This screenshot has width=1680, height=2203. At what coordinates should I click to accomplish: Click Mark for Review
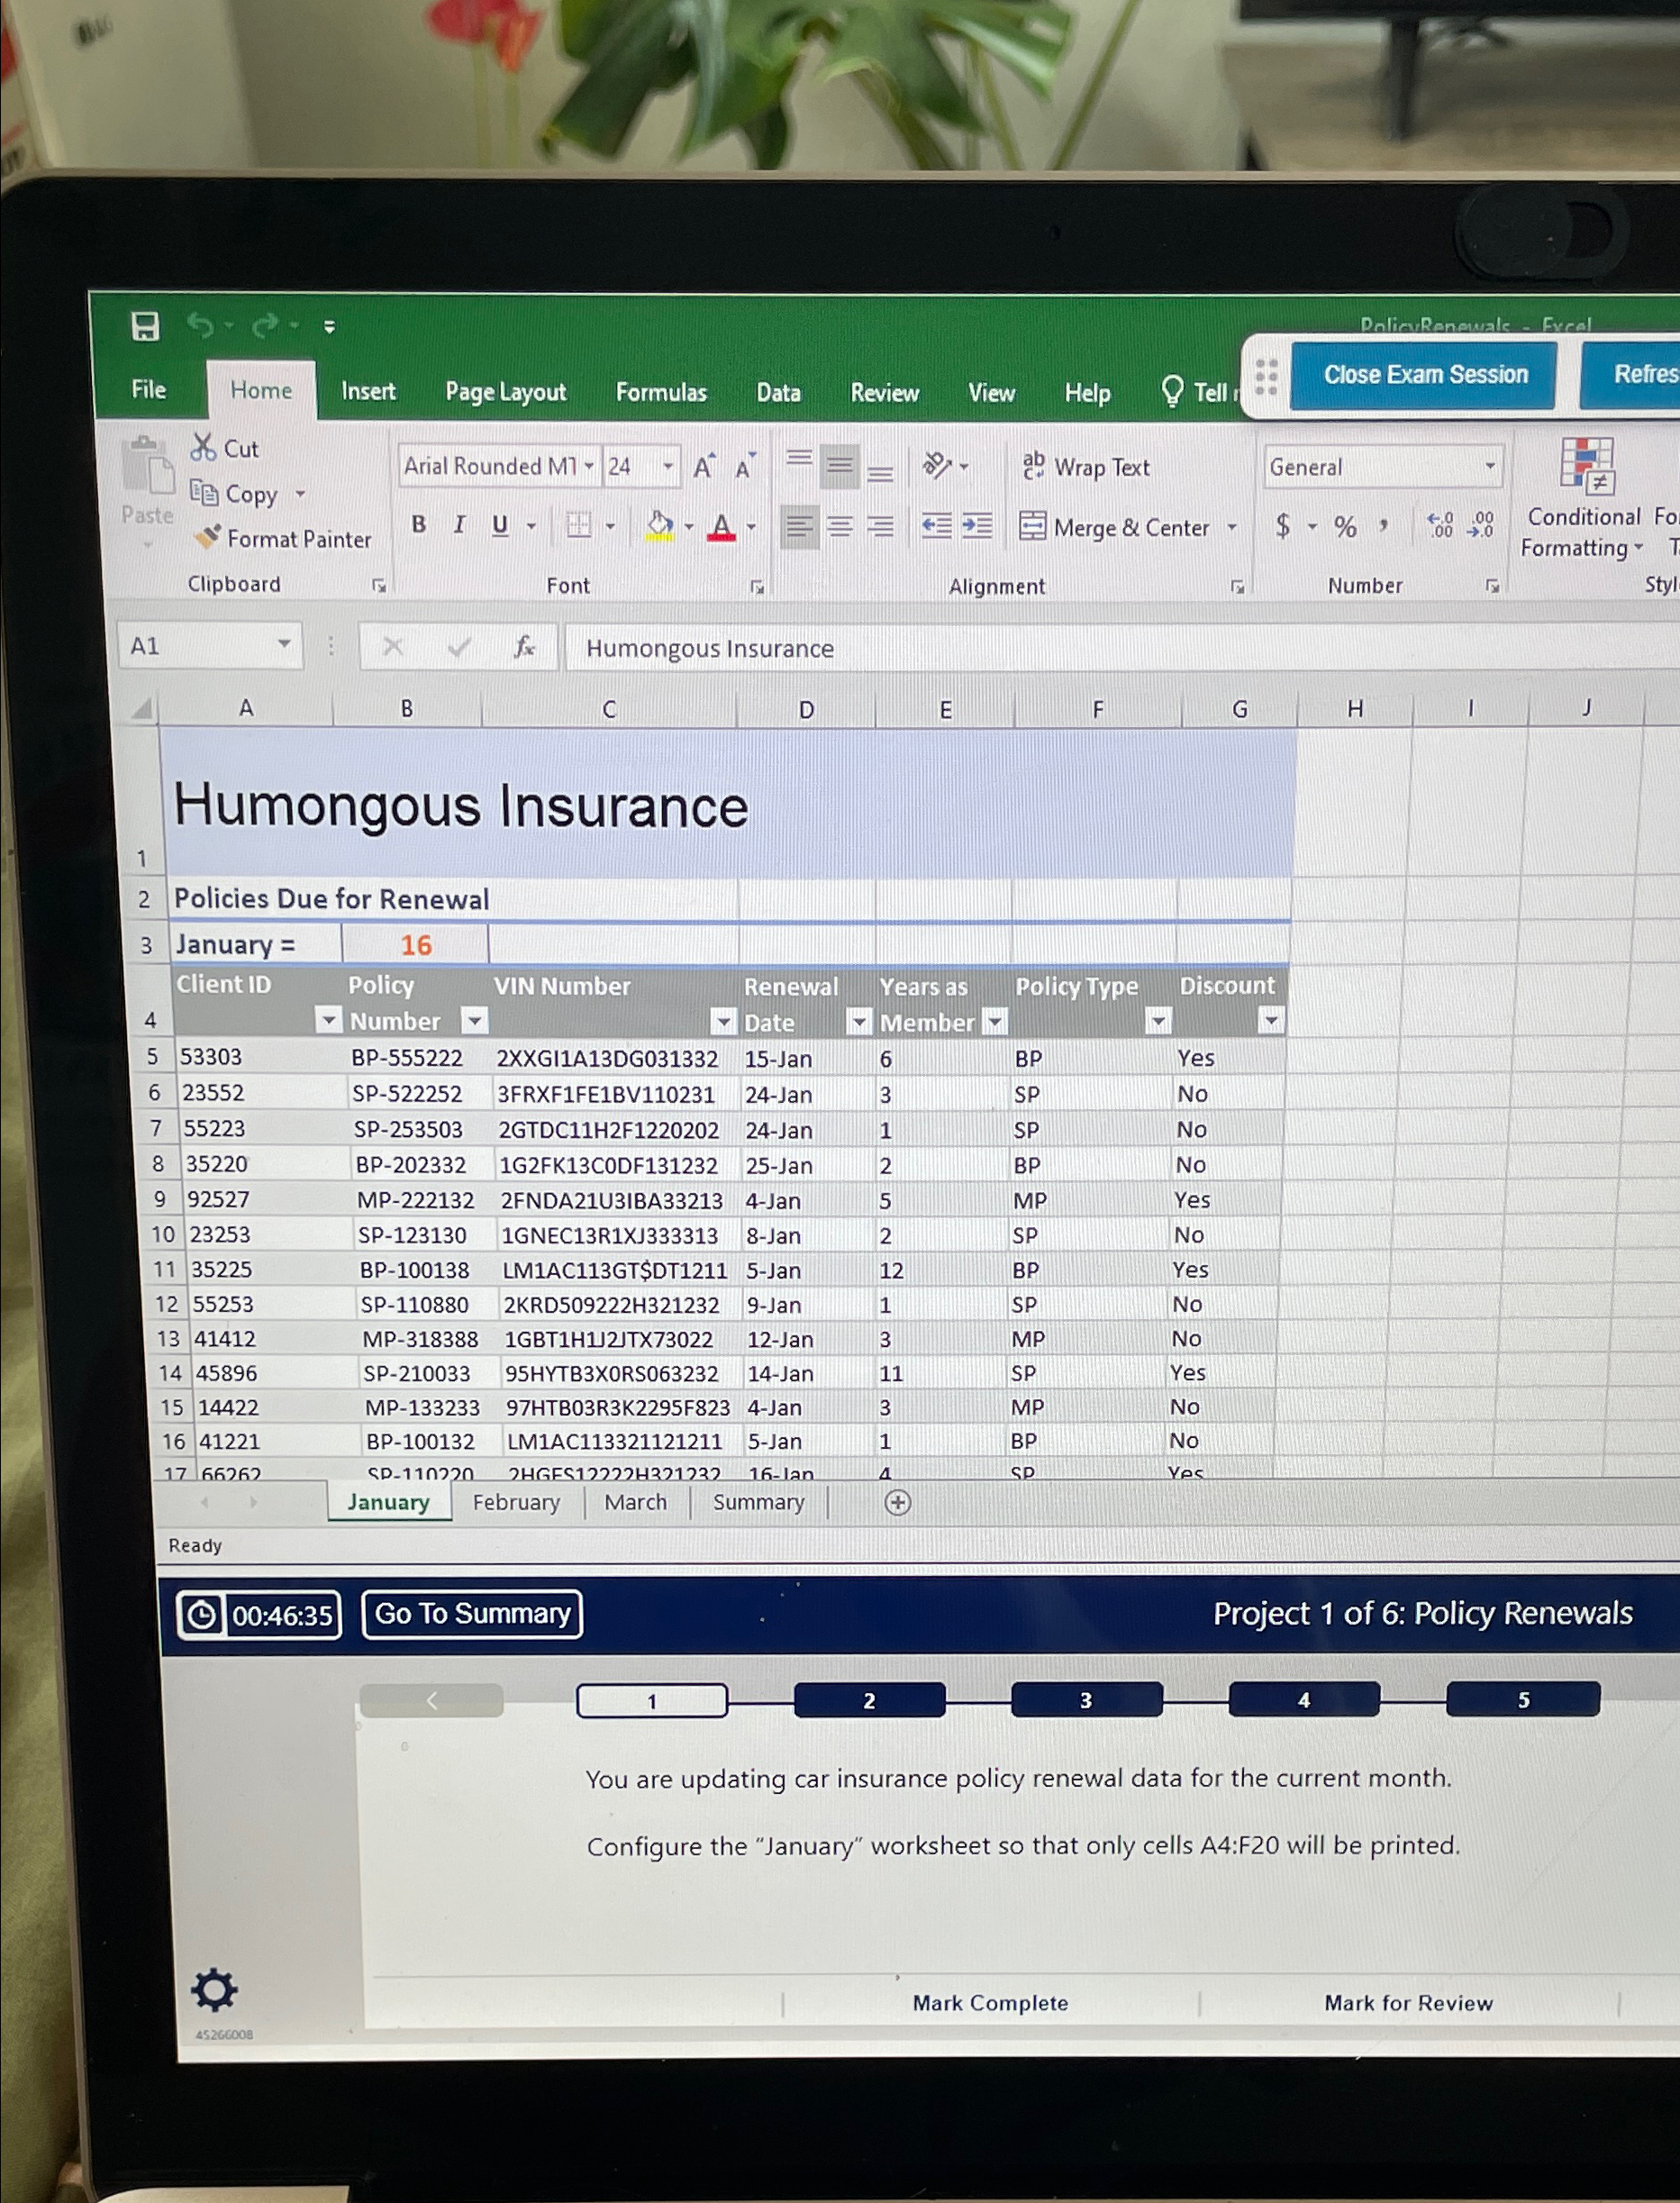[x=1408, y=2002]
